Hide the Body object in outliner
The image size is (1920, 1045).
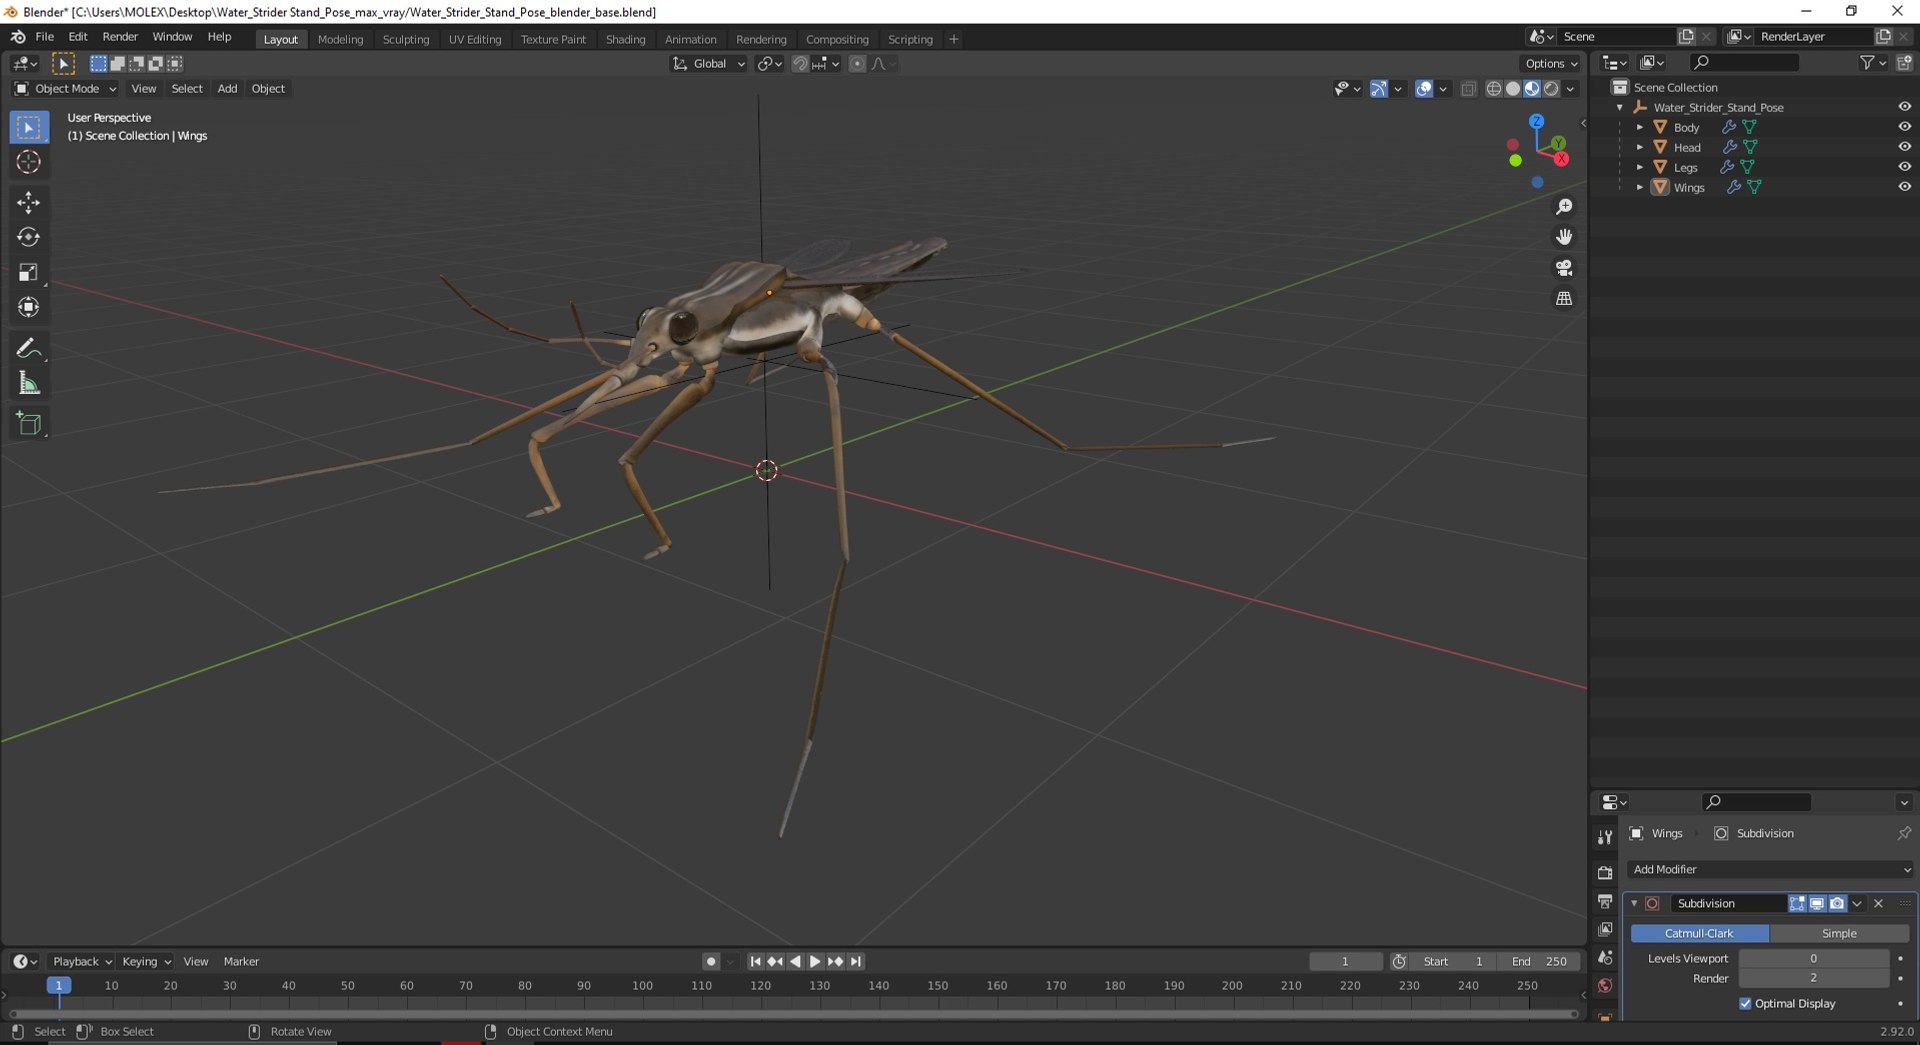click(x=1904, y=127)
